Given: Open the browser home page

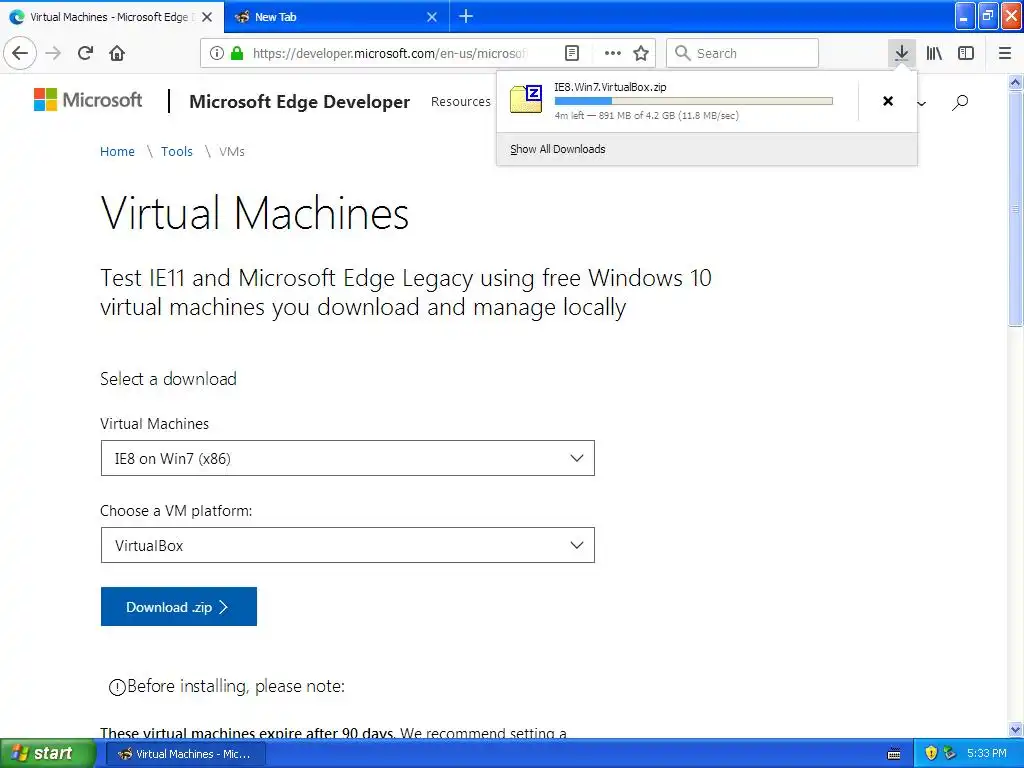Looking at the screenshot, I should pyautogui.click(x=117, y=53).
